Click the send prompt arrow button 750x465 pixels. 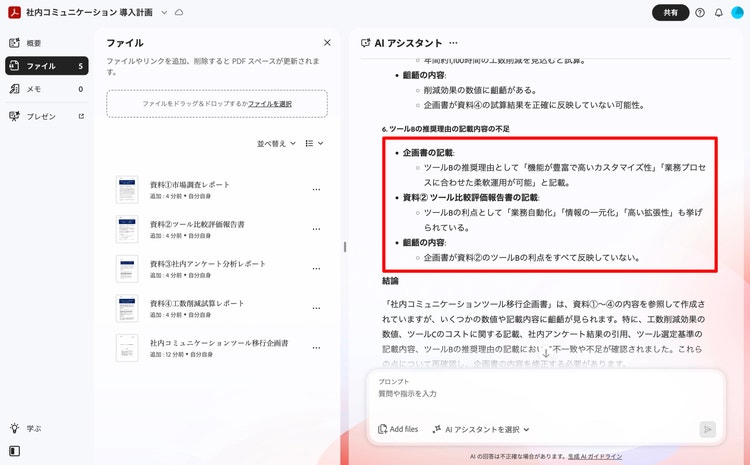click(x=707, y=430)
